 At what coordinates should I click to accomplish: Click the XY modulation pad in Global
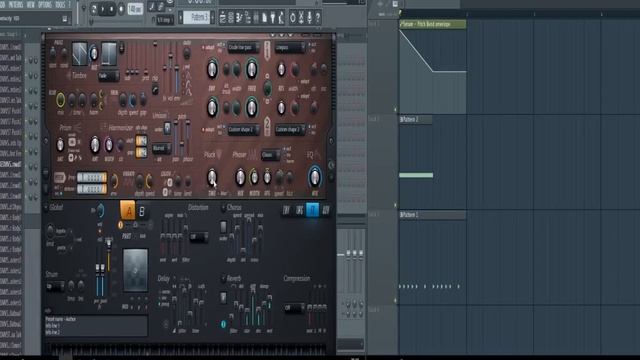(x=136, y=269)
